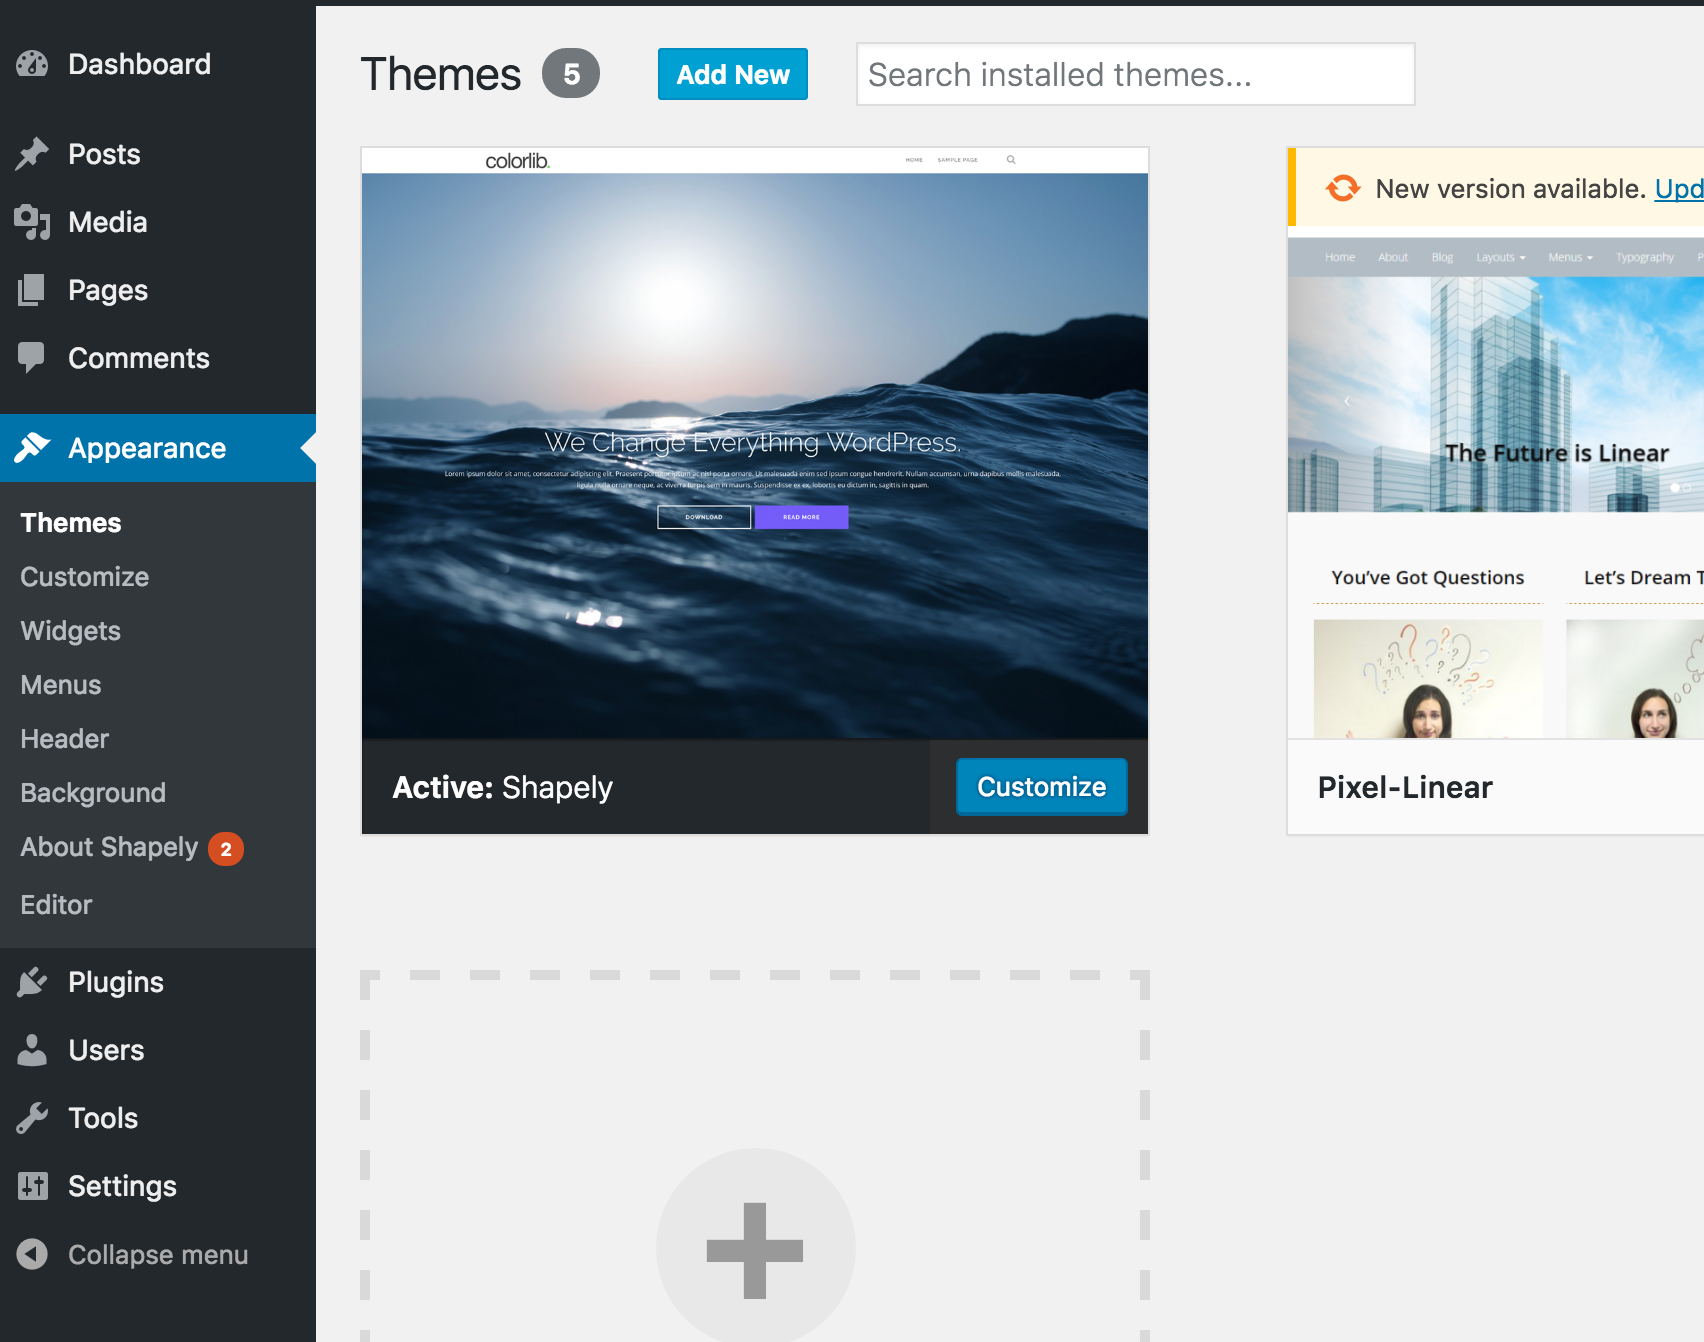Open the Shapely theme screenshot
The width and height of the screenshot is (1704, 1342).
[755, 443]
